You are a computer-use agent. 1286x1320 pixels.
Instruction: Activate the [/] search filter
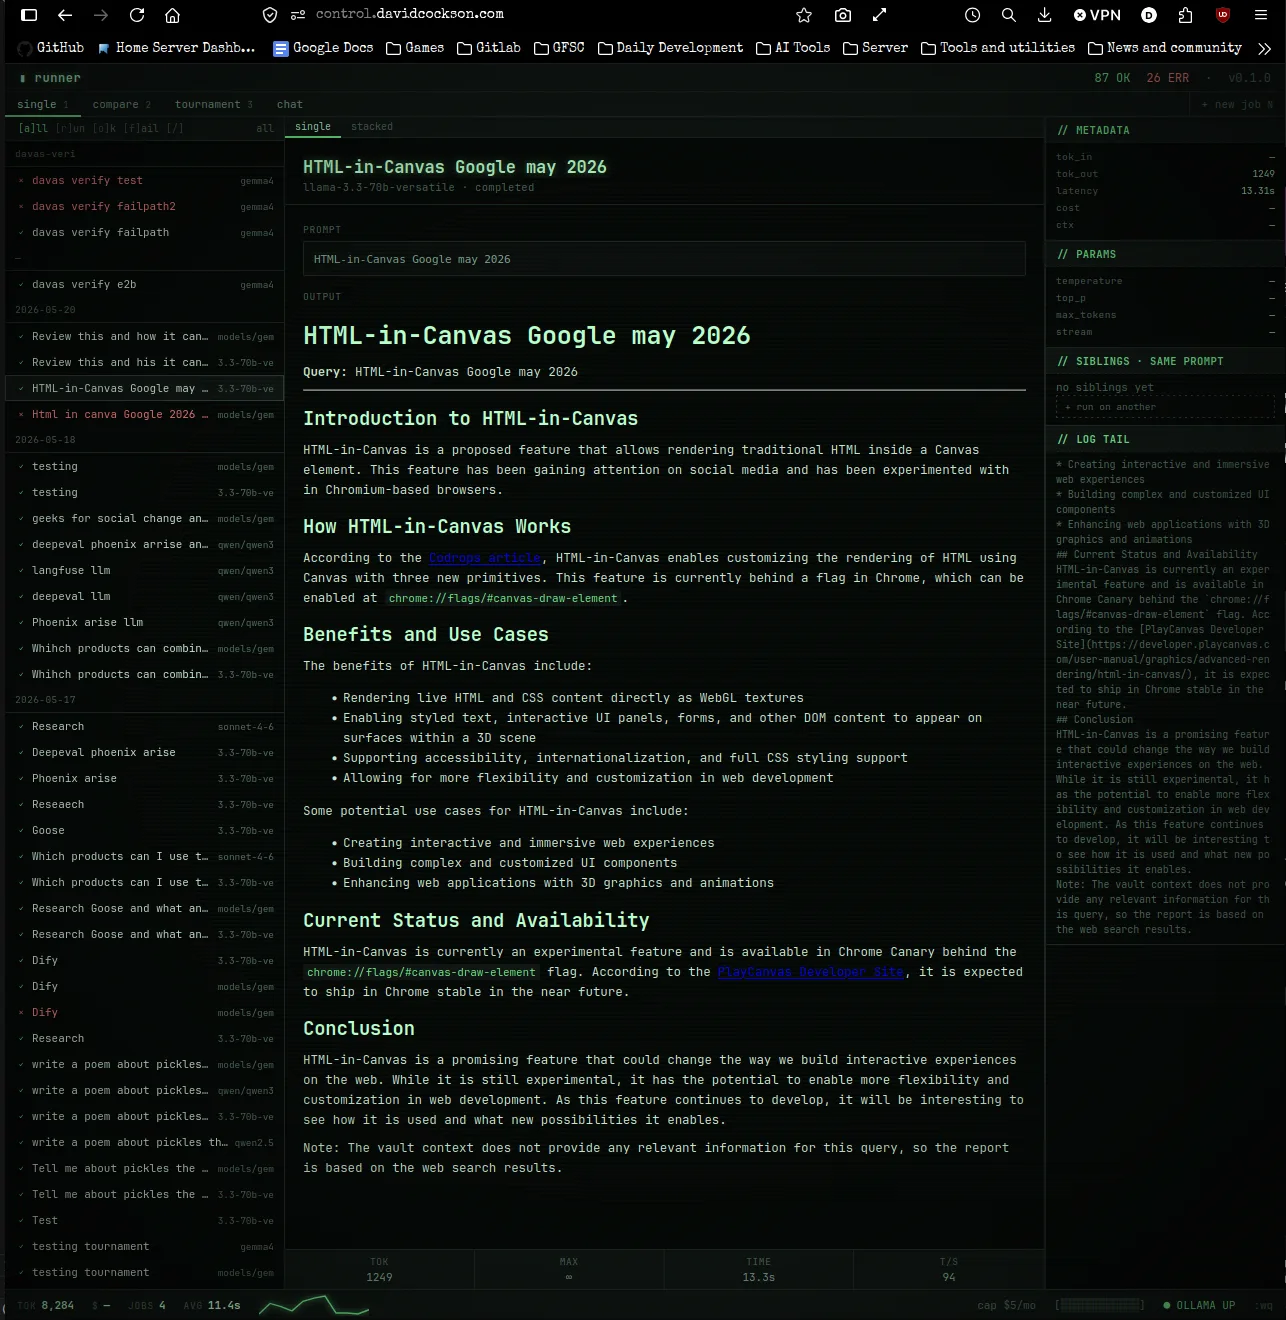(x=175, y=128)
